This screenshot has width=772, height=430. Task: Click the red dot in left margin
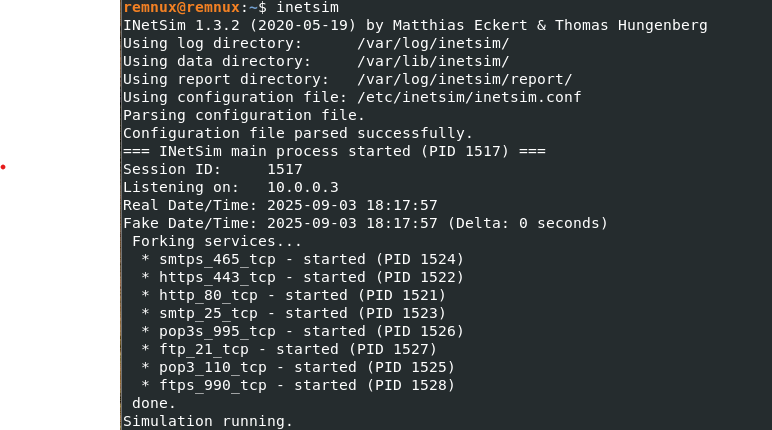3,167
